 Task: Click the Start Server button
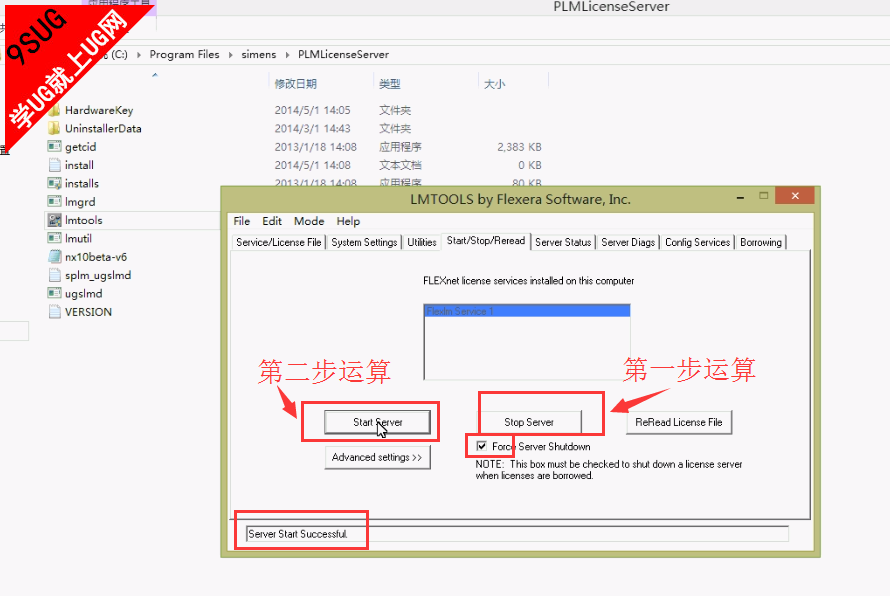coord(377,422)
